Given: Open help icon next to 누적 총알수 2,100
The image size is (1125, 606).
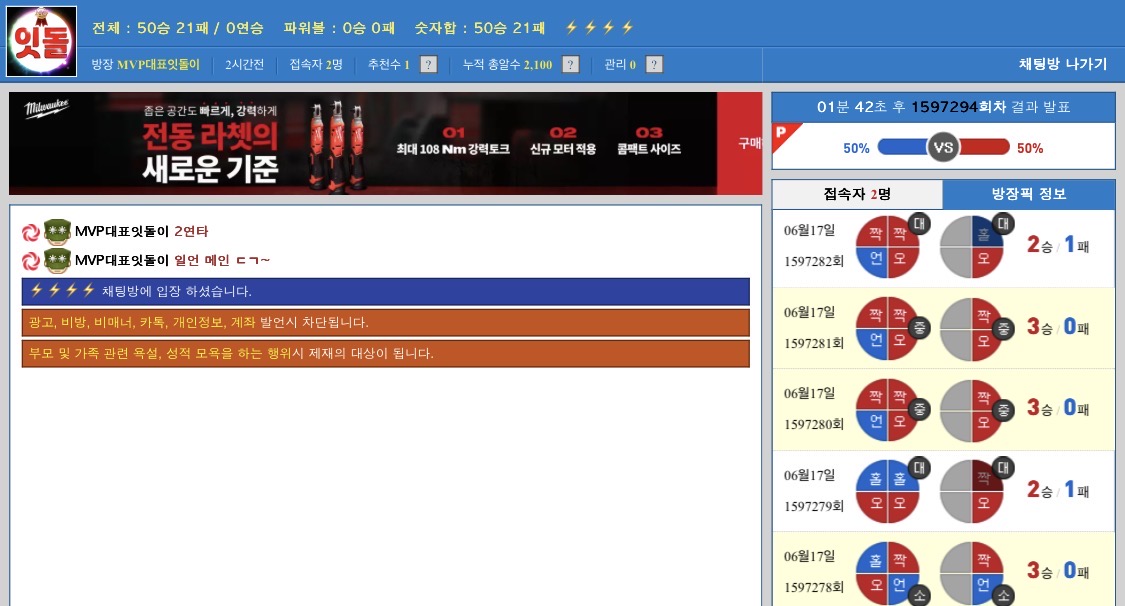Looking at the screenshot, I should pos(570,65).
